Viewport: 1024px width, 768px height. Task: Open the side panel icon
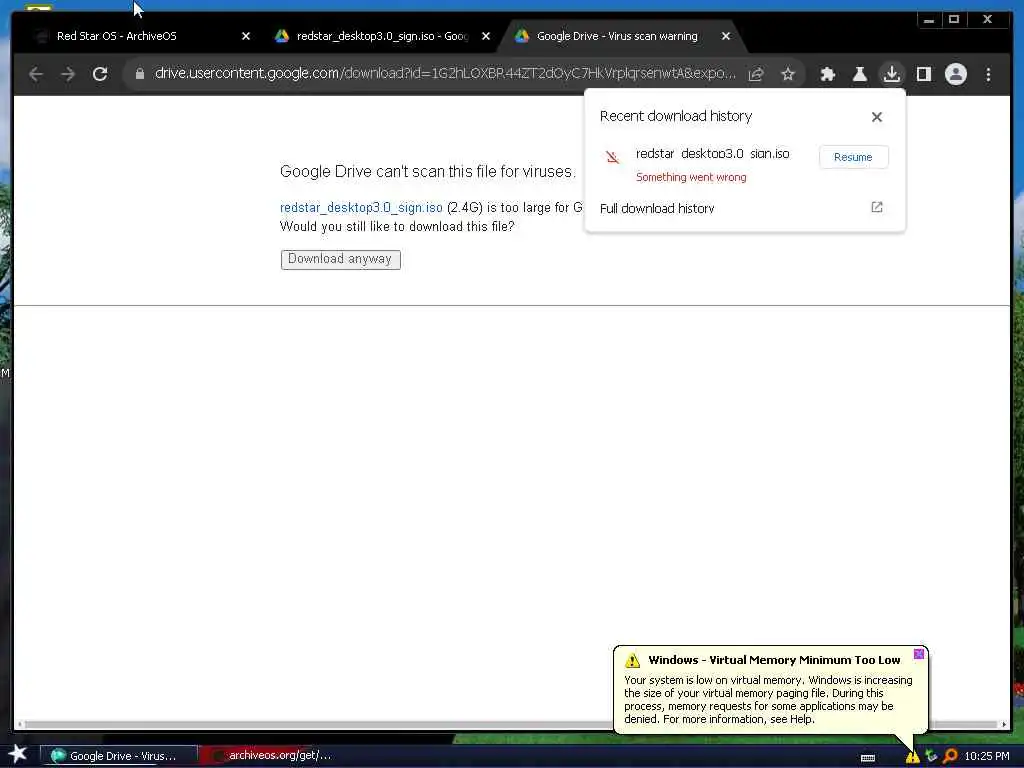point(923,74)
